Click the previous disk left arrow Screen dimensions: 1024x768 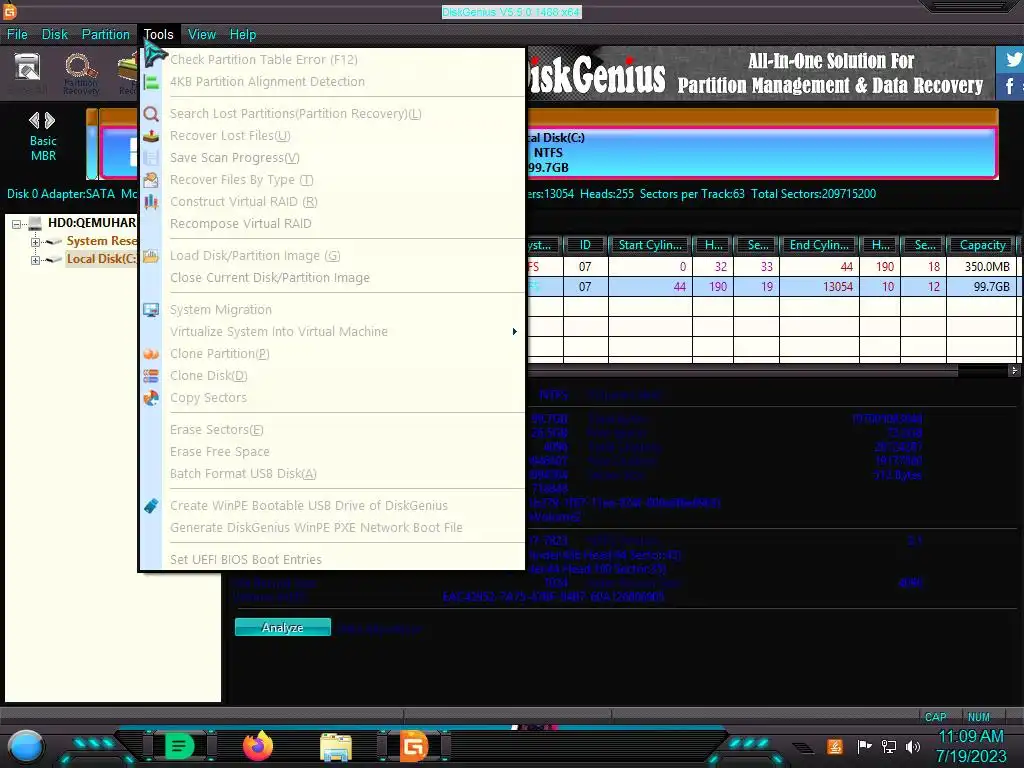(x=34, y=120)
